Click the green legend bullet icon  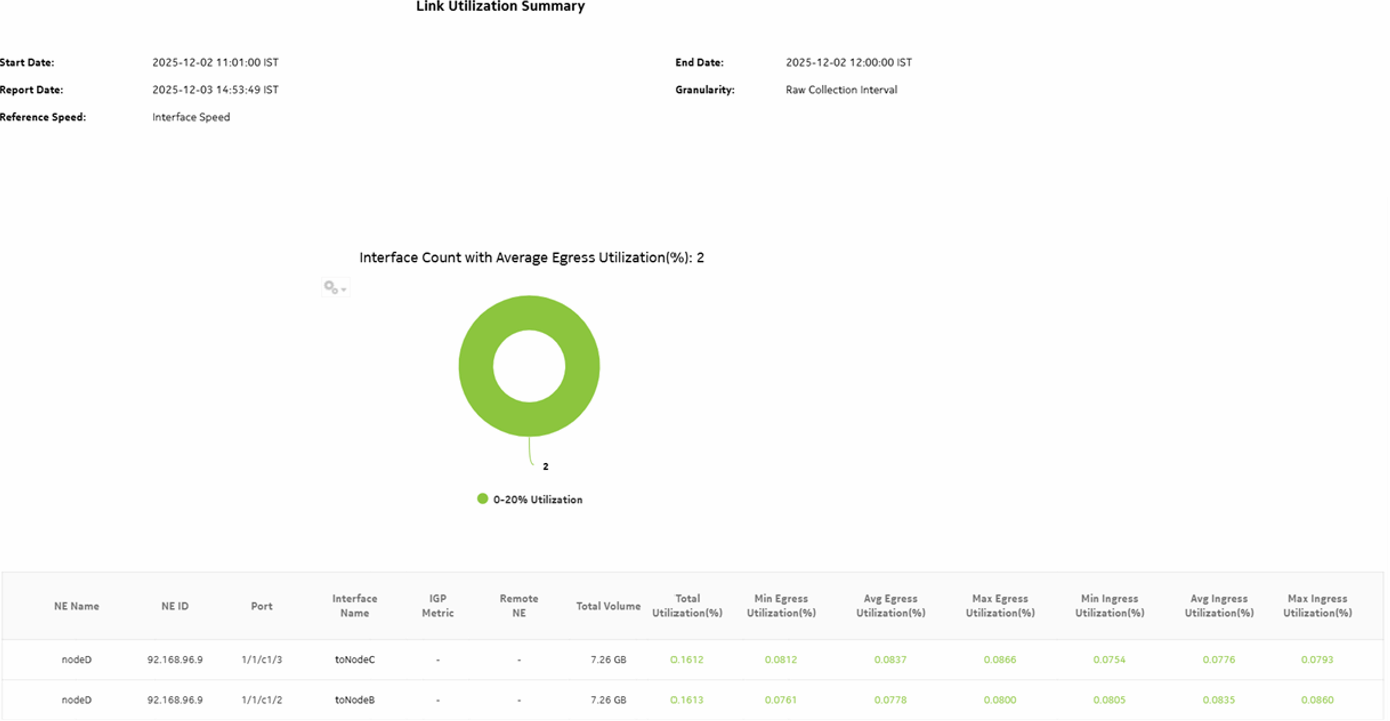(x=483, y=497)
